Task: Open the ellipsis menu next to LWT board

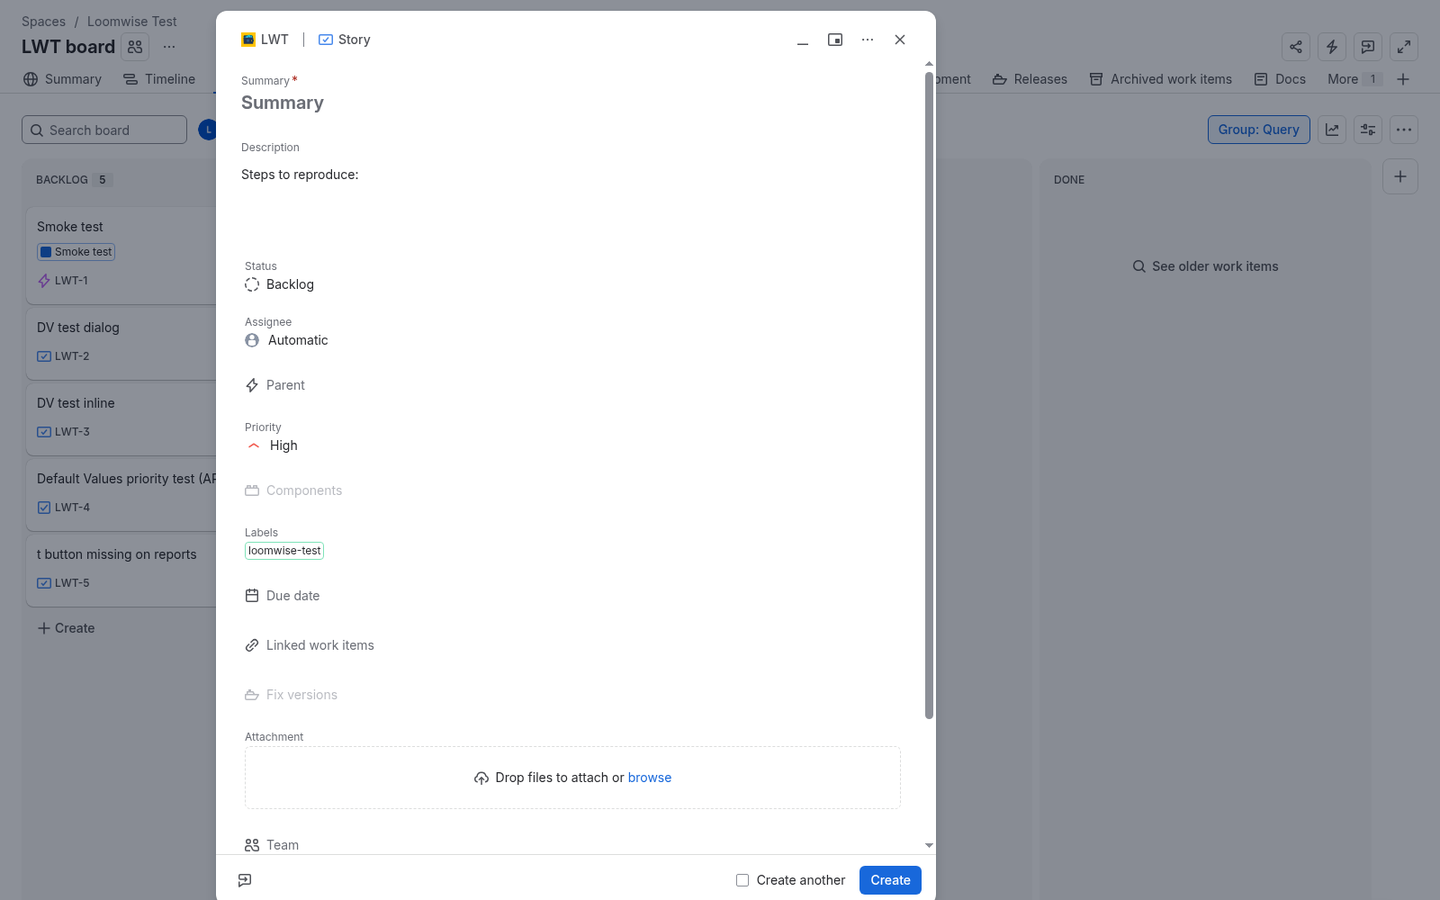Action: pos(169,47)
